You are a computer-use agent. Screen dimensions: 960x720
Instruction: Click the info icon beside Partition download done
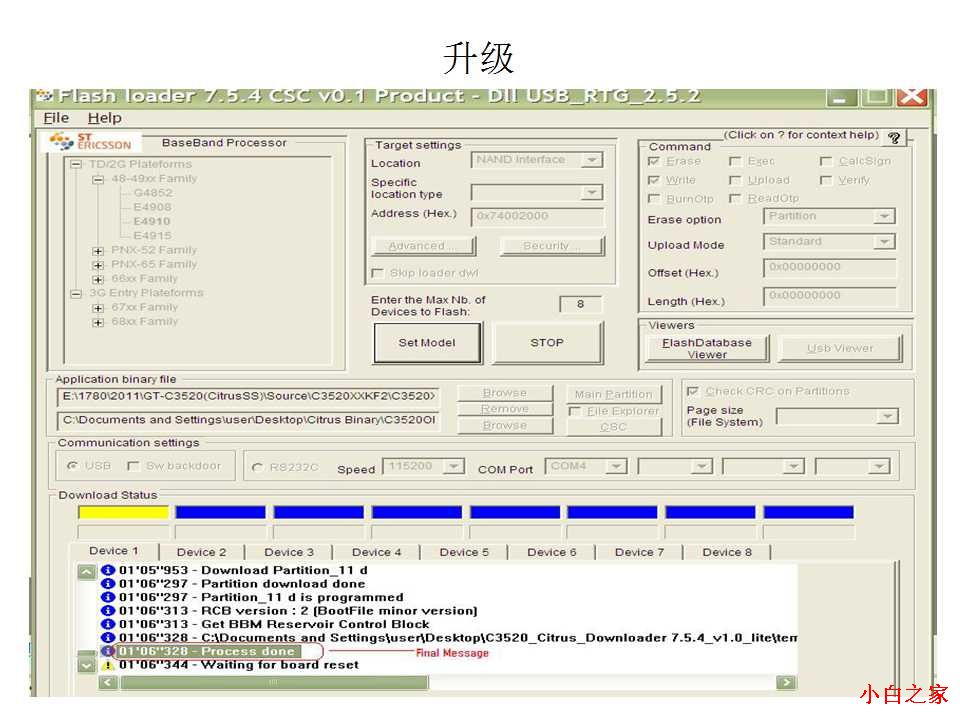pos(108,584)
